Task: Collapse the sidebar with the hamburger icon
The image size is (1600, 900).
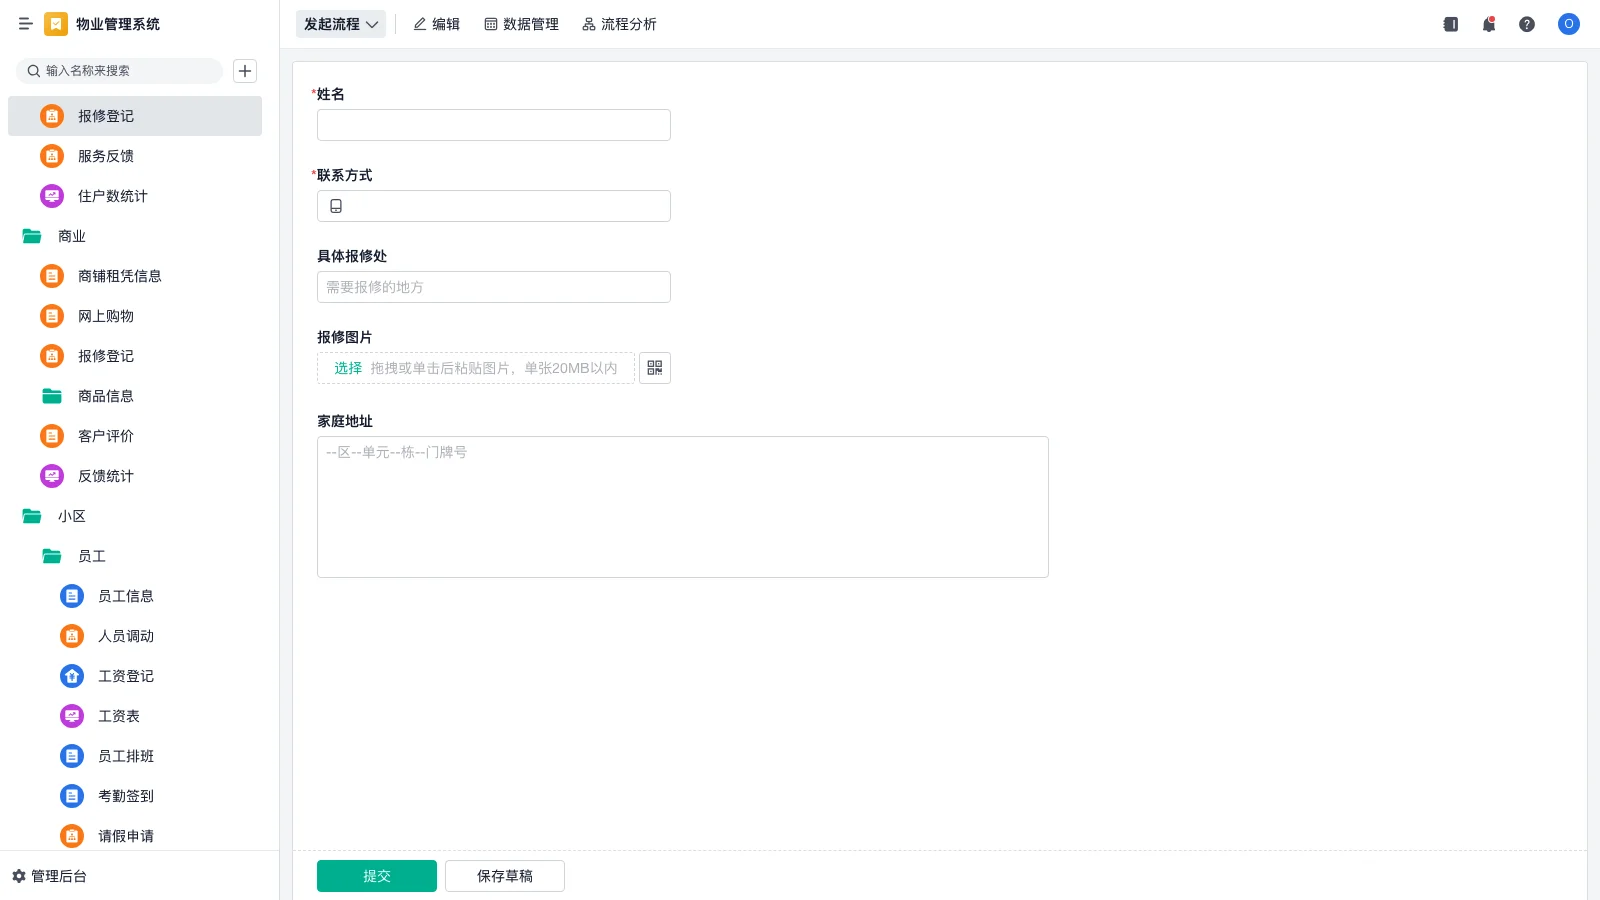Action: [x=26, y=24]
